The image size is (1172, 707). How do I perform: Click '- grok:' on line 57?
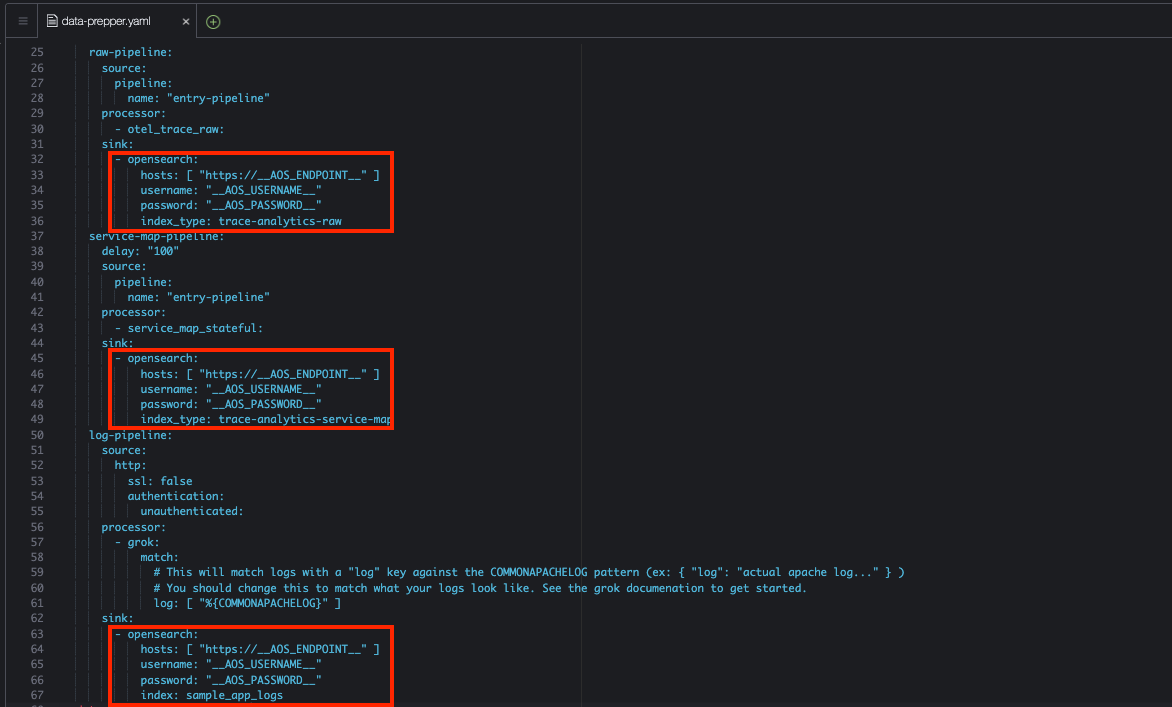pos(137,542)
